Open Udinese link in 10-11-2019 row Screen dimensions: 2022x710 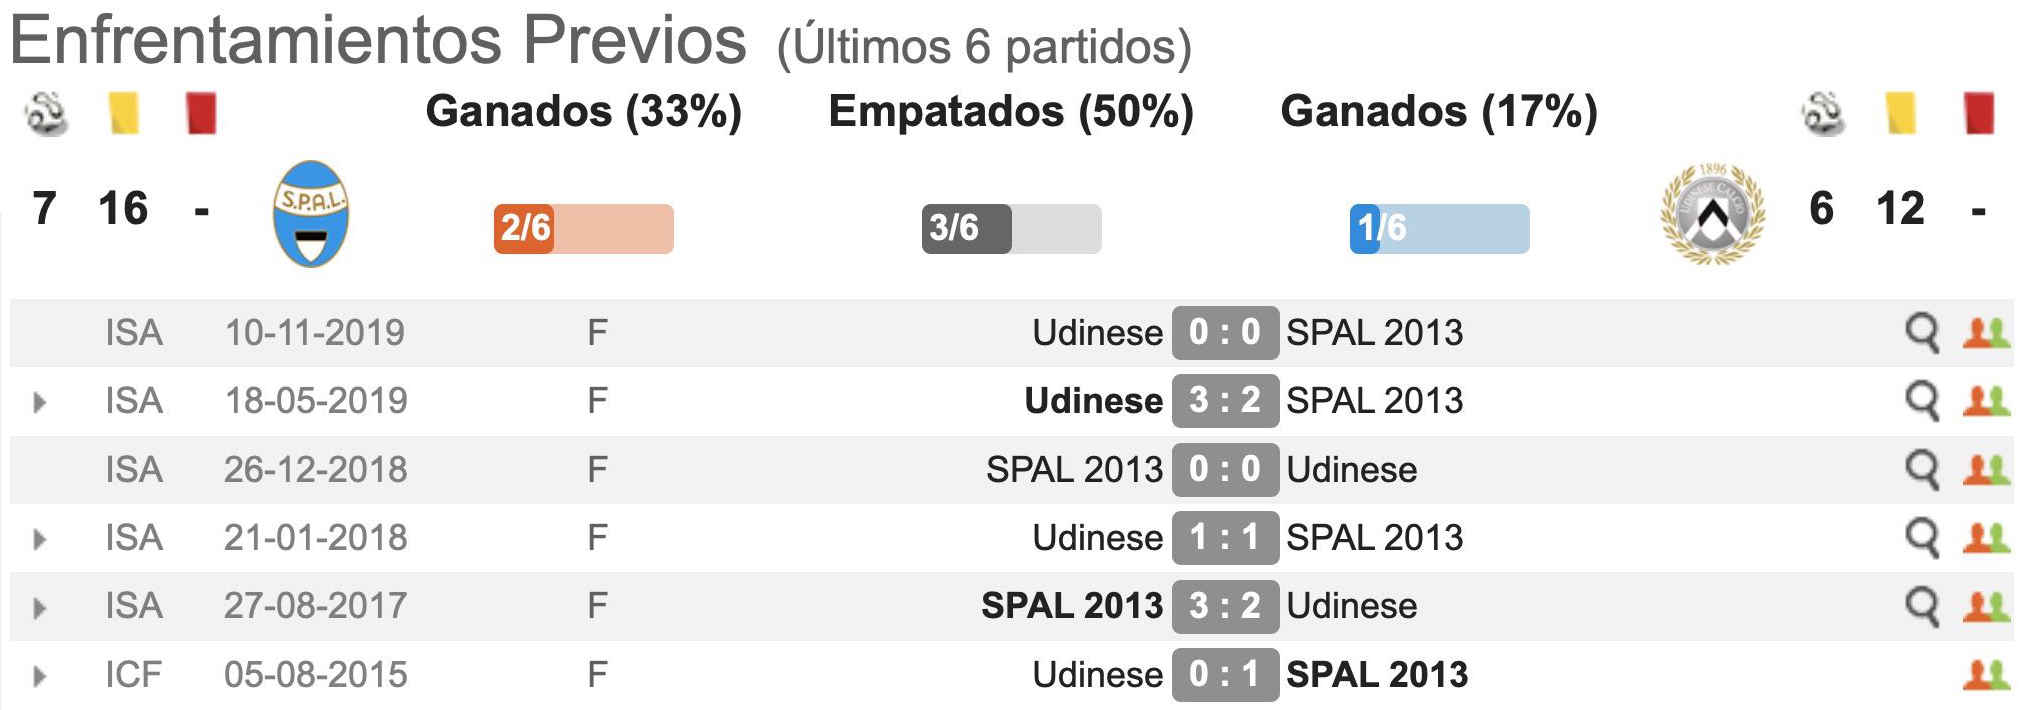click(x=1097, y=333)
